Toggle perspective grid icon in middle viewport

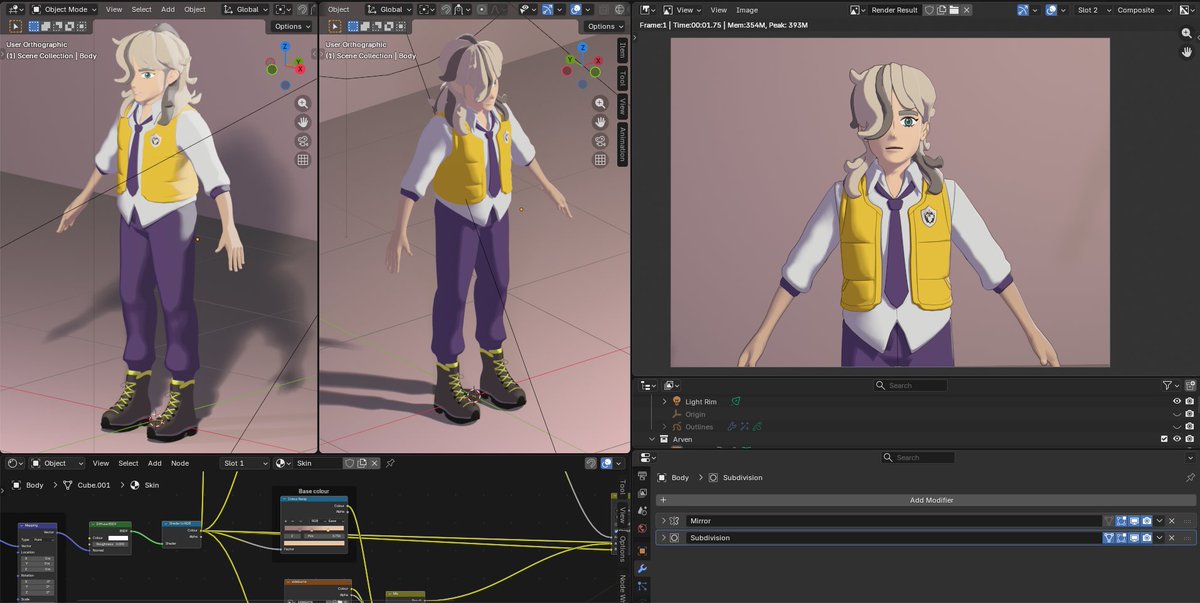(600, 160)
